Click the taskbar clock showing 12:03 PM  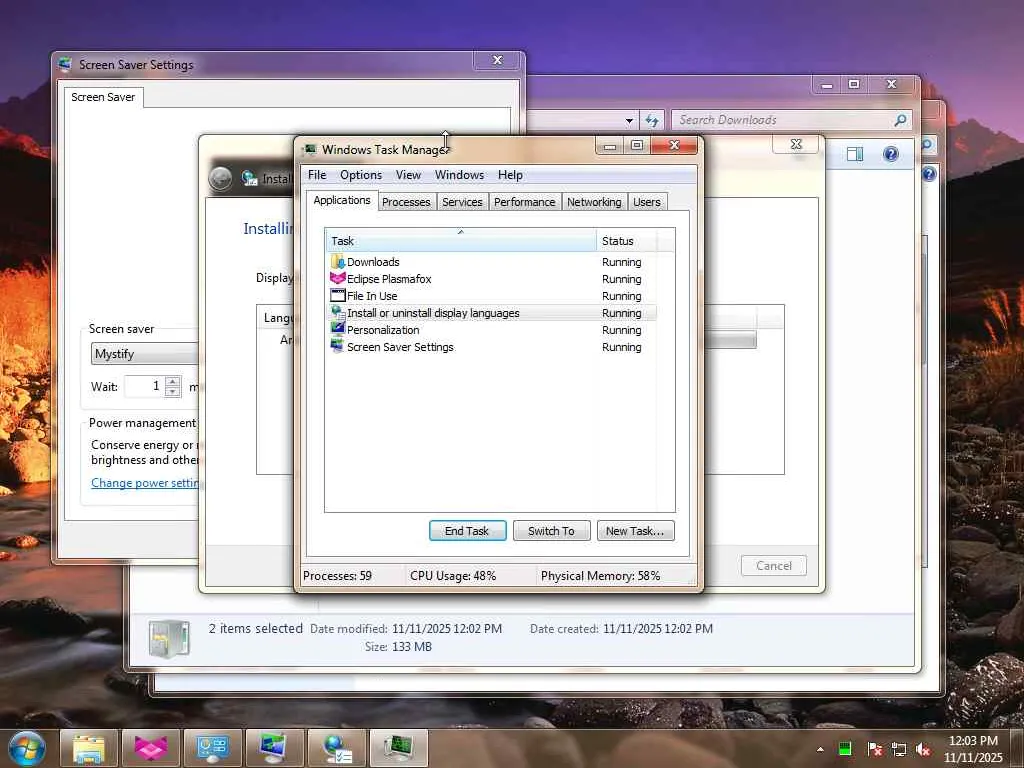click(x=973, y=749)
